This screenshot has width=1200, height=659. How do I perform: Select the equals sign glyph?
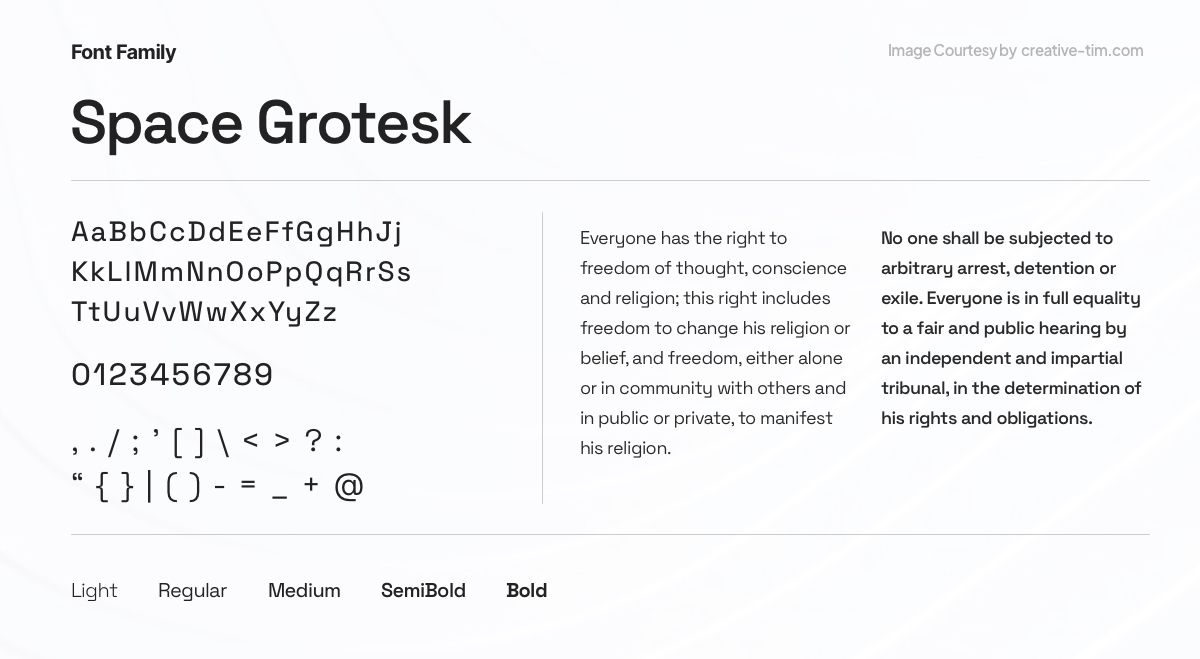[x=249, y=485]
